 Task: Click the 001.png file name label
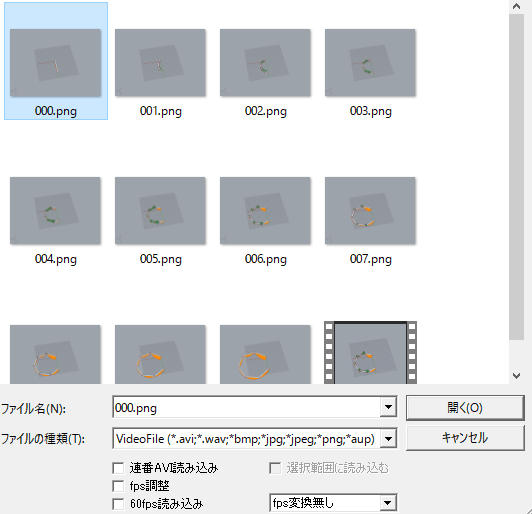pyautogui.click(x=160, y=111)
